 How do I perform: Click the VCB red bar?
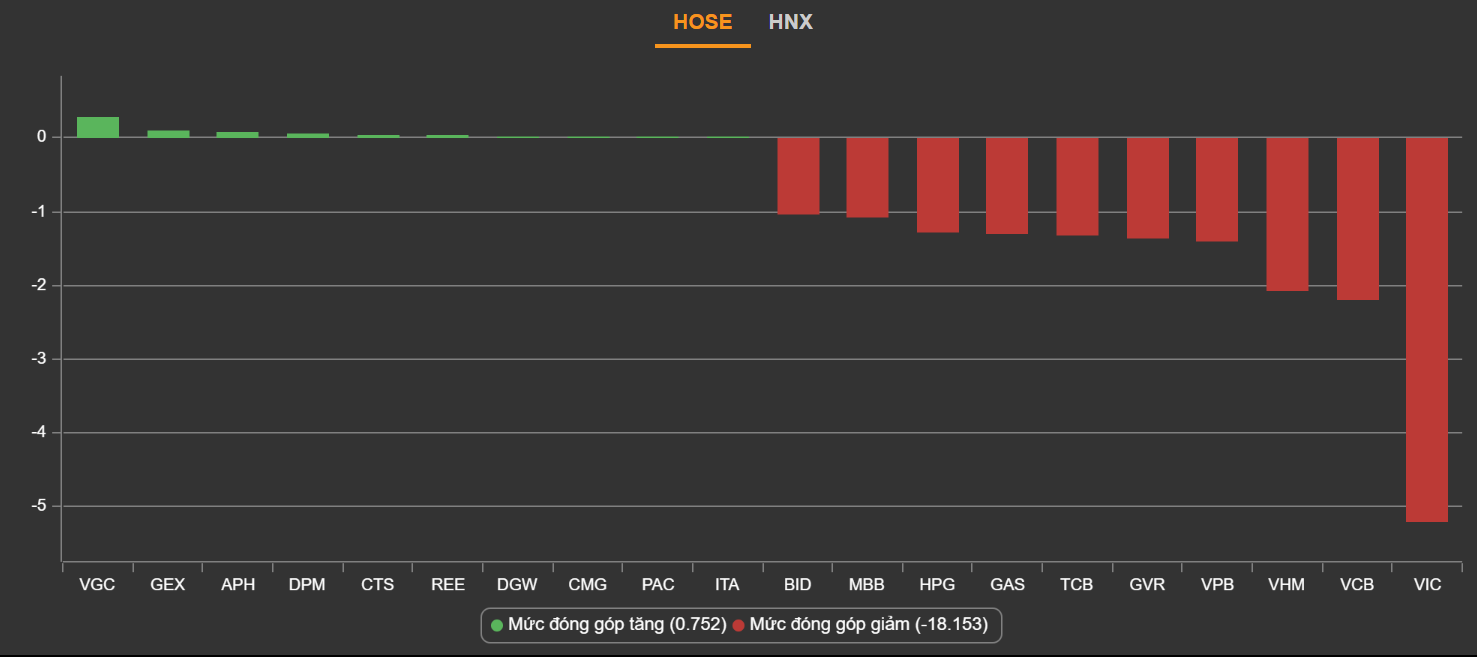(x=1357, y=218)
